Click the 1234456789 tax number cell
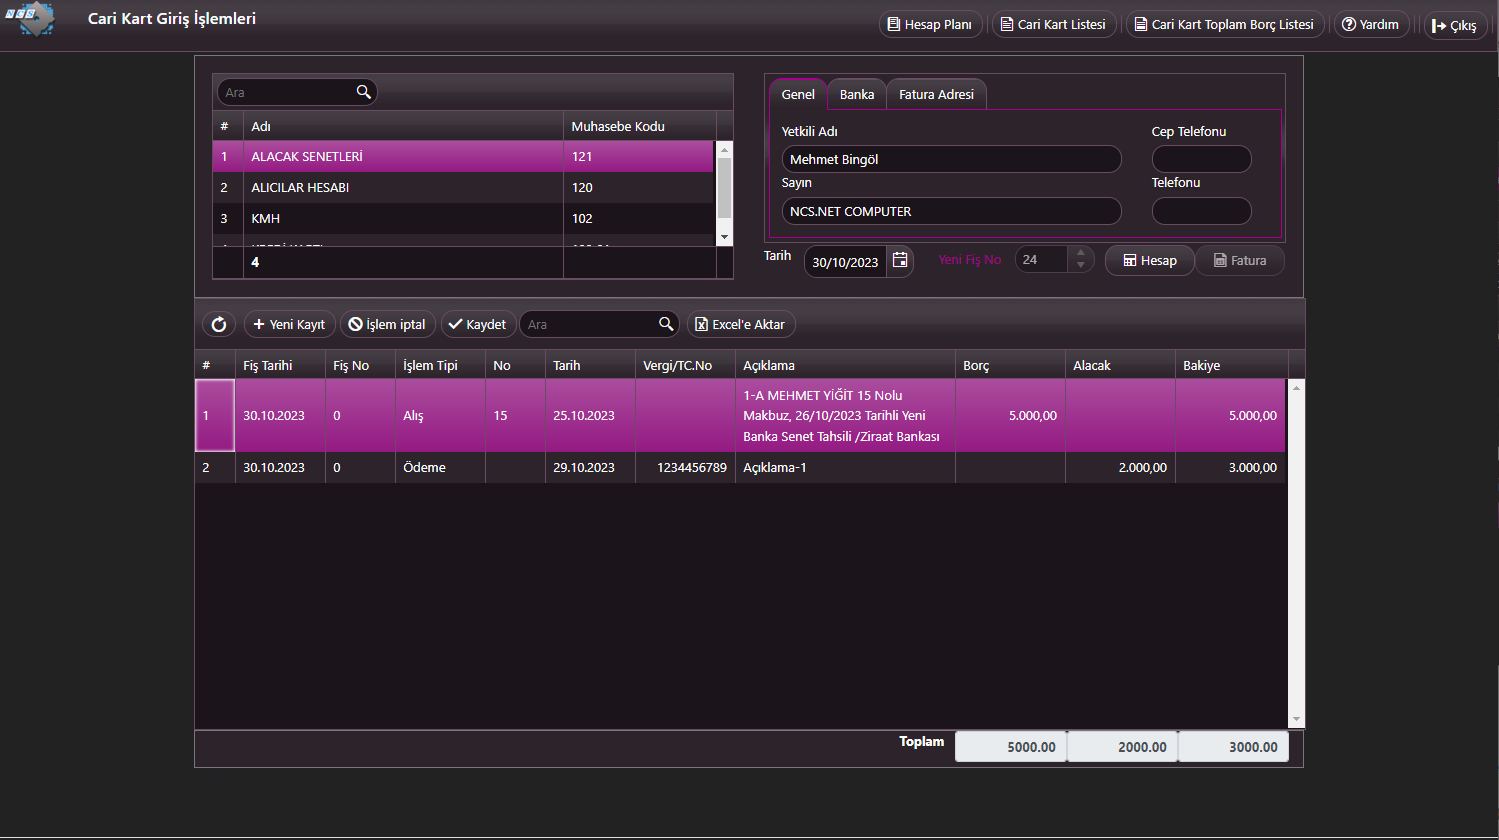The width and height of the screenshot is (1499, 840). click(x=685, y=467)
